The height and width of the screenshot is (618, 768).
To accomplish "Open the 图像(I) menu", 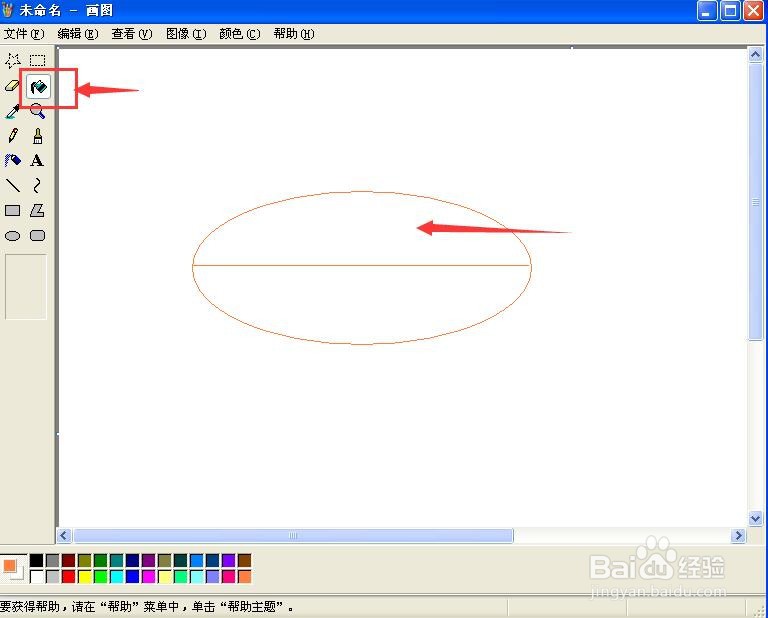I will click(186, 34).
